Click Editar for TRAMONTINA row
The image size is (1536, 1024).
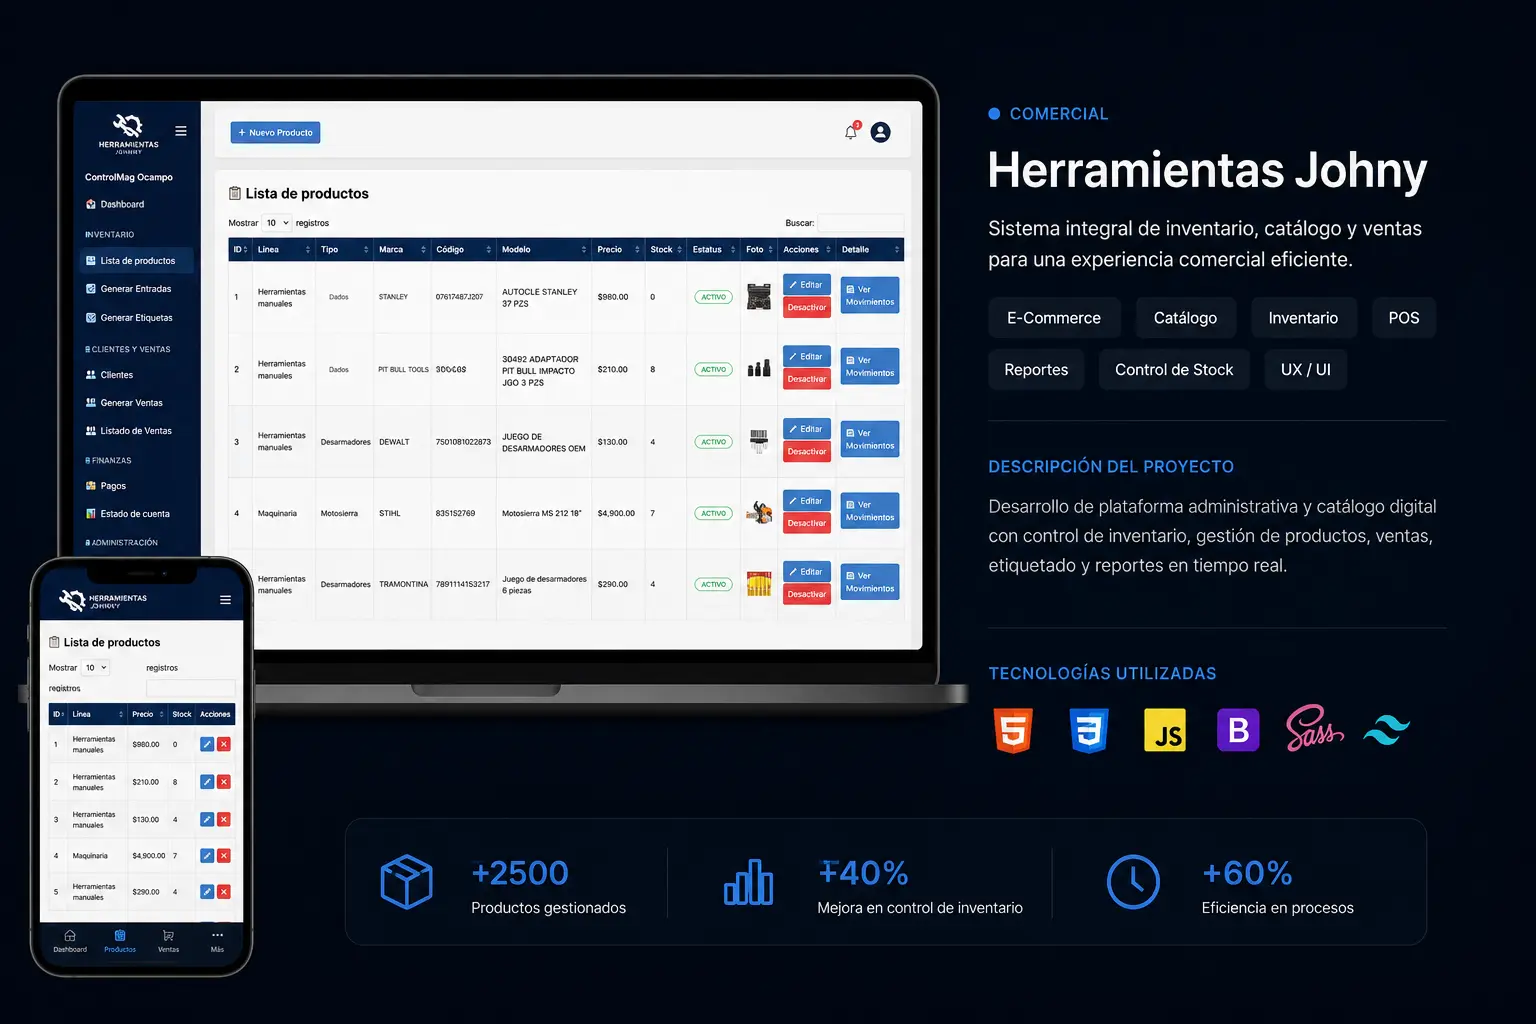tap(806, 572)
